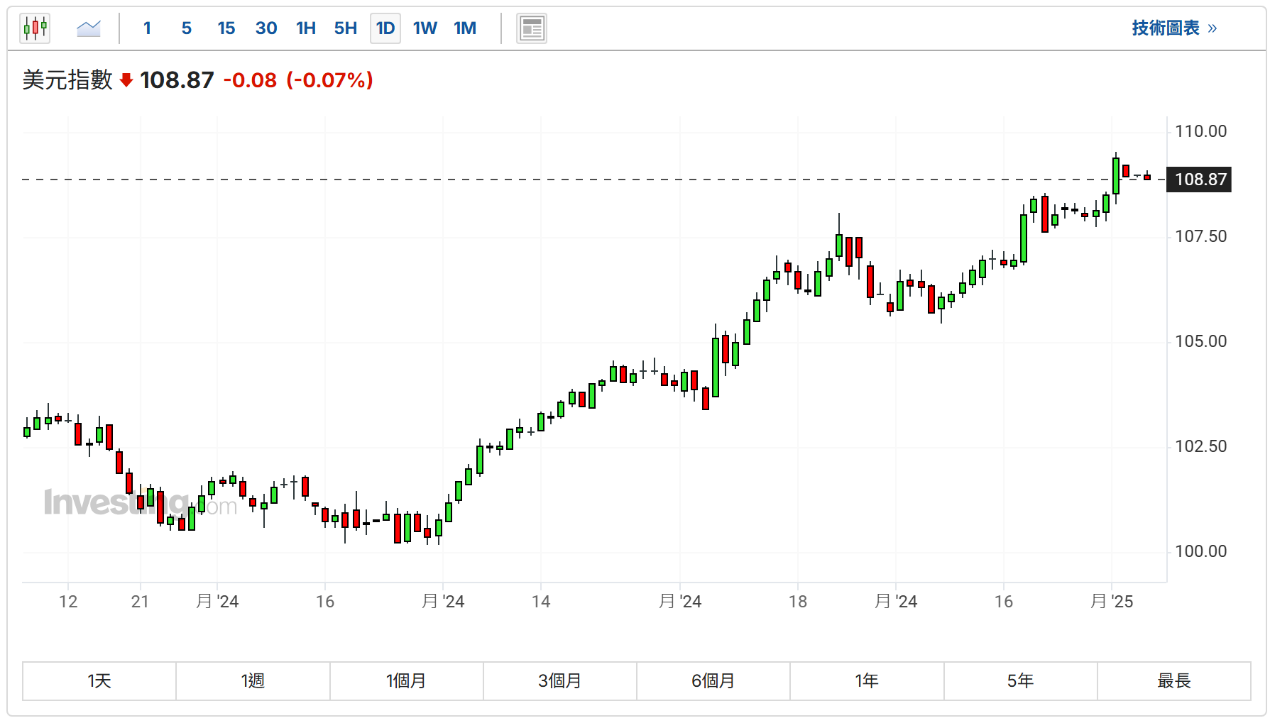Switch to the area chart icon
The width and height of the screenshot is (1270, 723).
tap(89, 28)
